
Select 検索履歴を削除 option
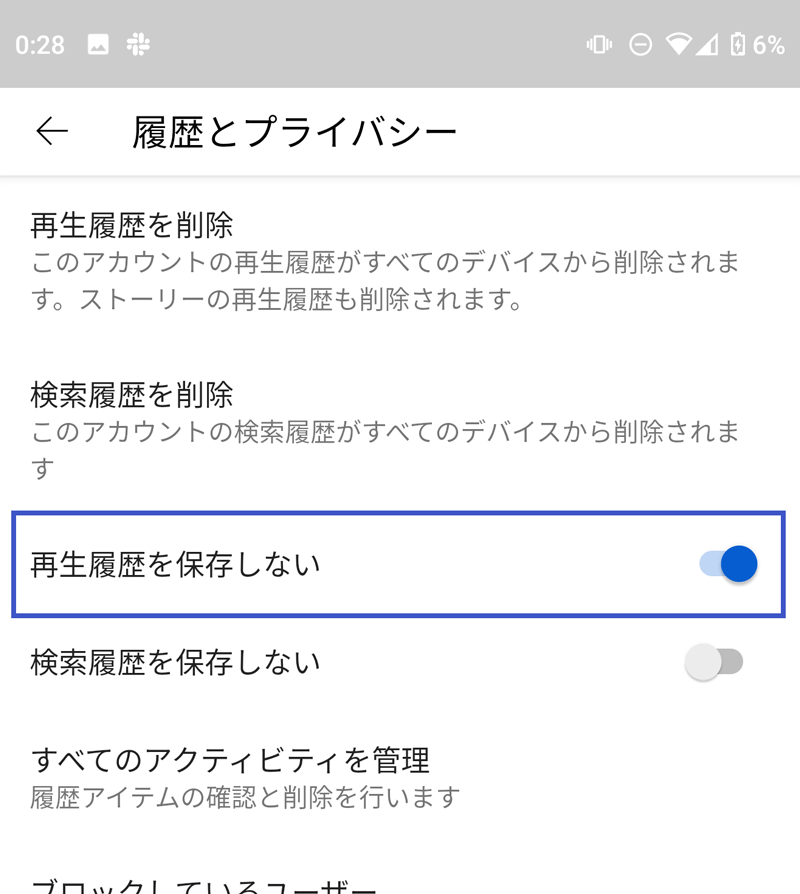[x=132, y=395]
